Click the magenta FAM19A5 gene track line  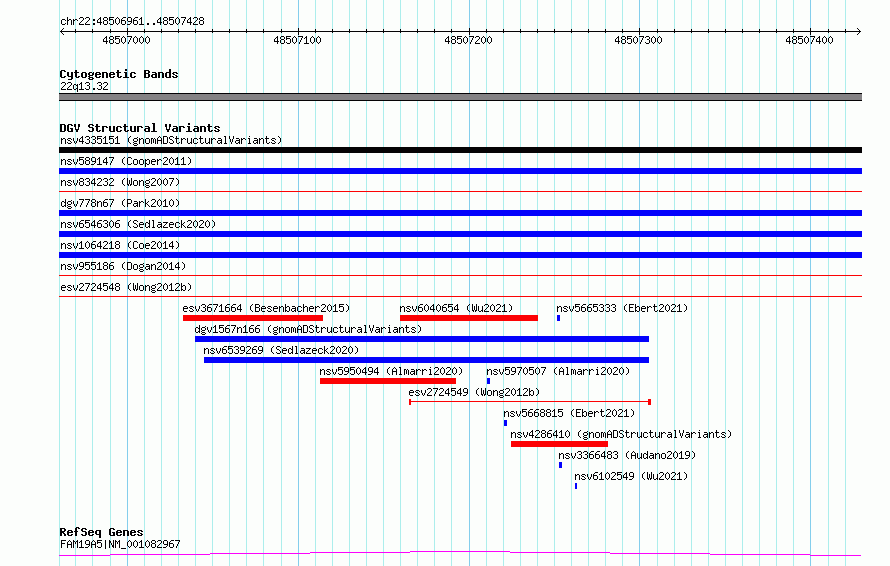460,554
